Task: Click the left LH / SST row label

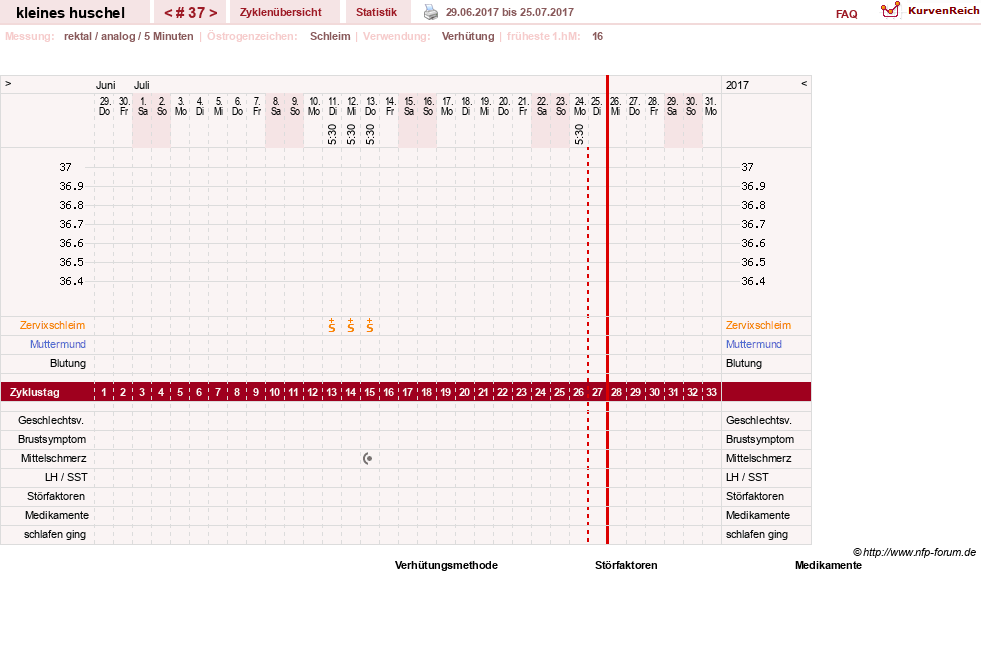Action: (66, 478)
